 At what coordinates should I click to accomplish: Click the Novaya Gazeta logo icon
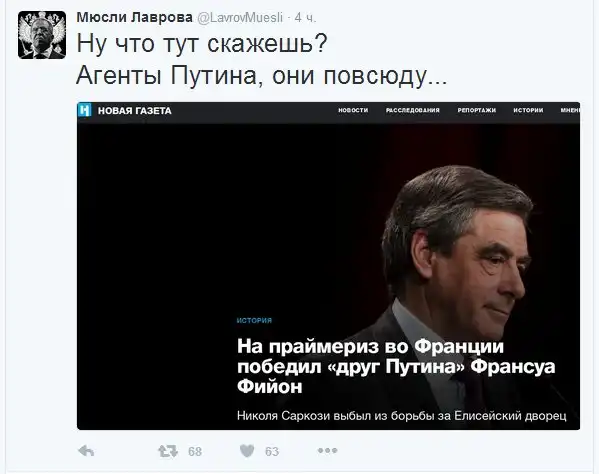[x=85, y=110]
